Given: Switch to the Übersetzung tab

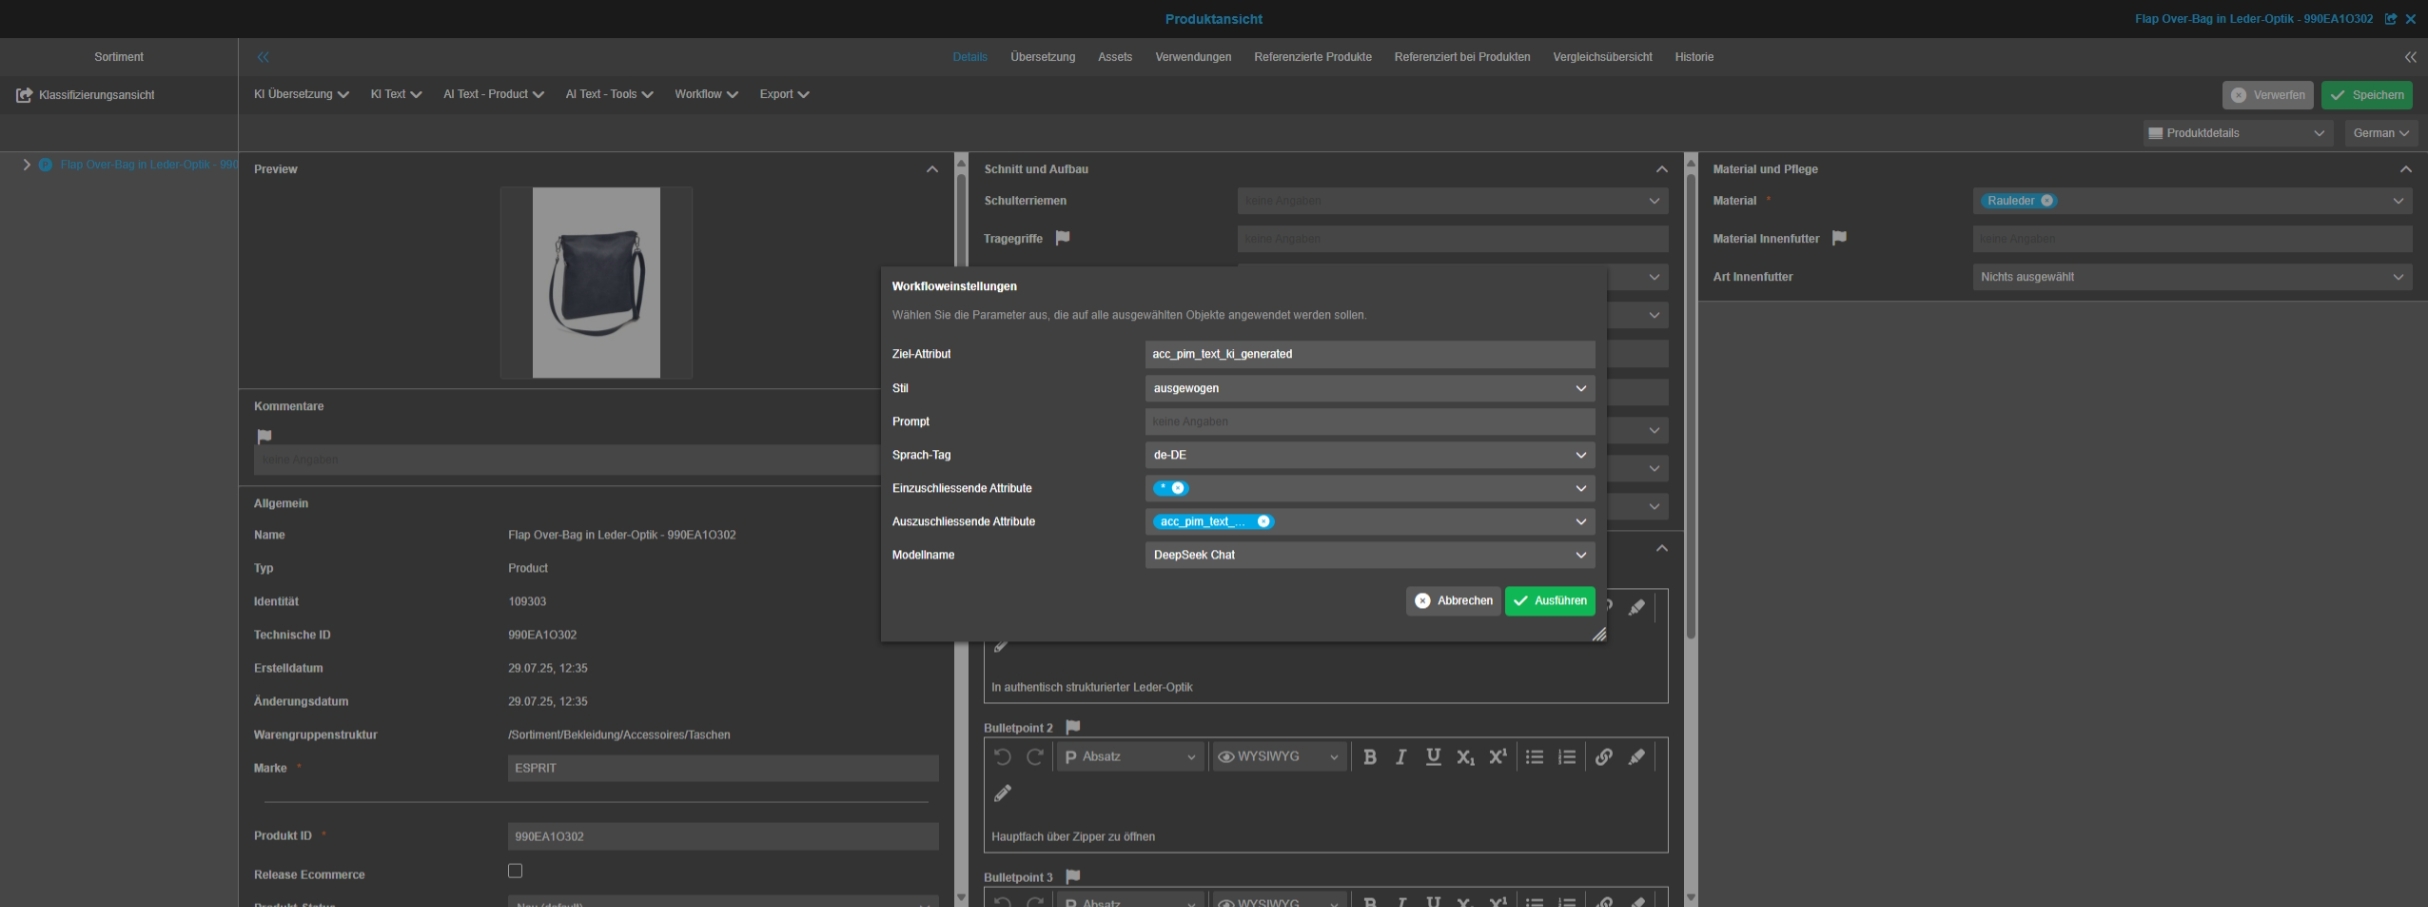Looking at the screenshot, I should coord(1042,57).
